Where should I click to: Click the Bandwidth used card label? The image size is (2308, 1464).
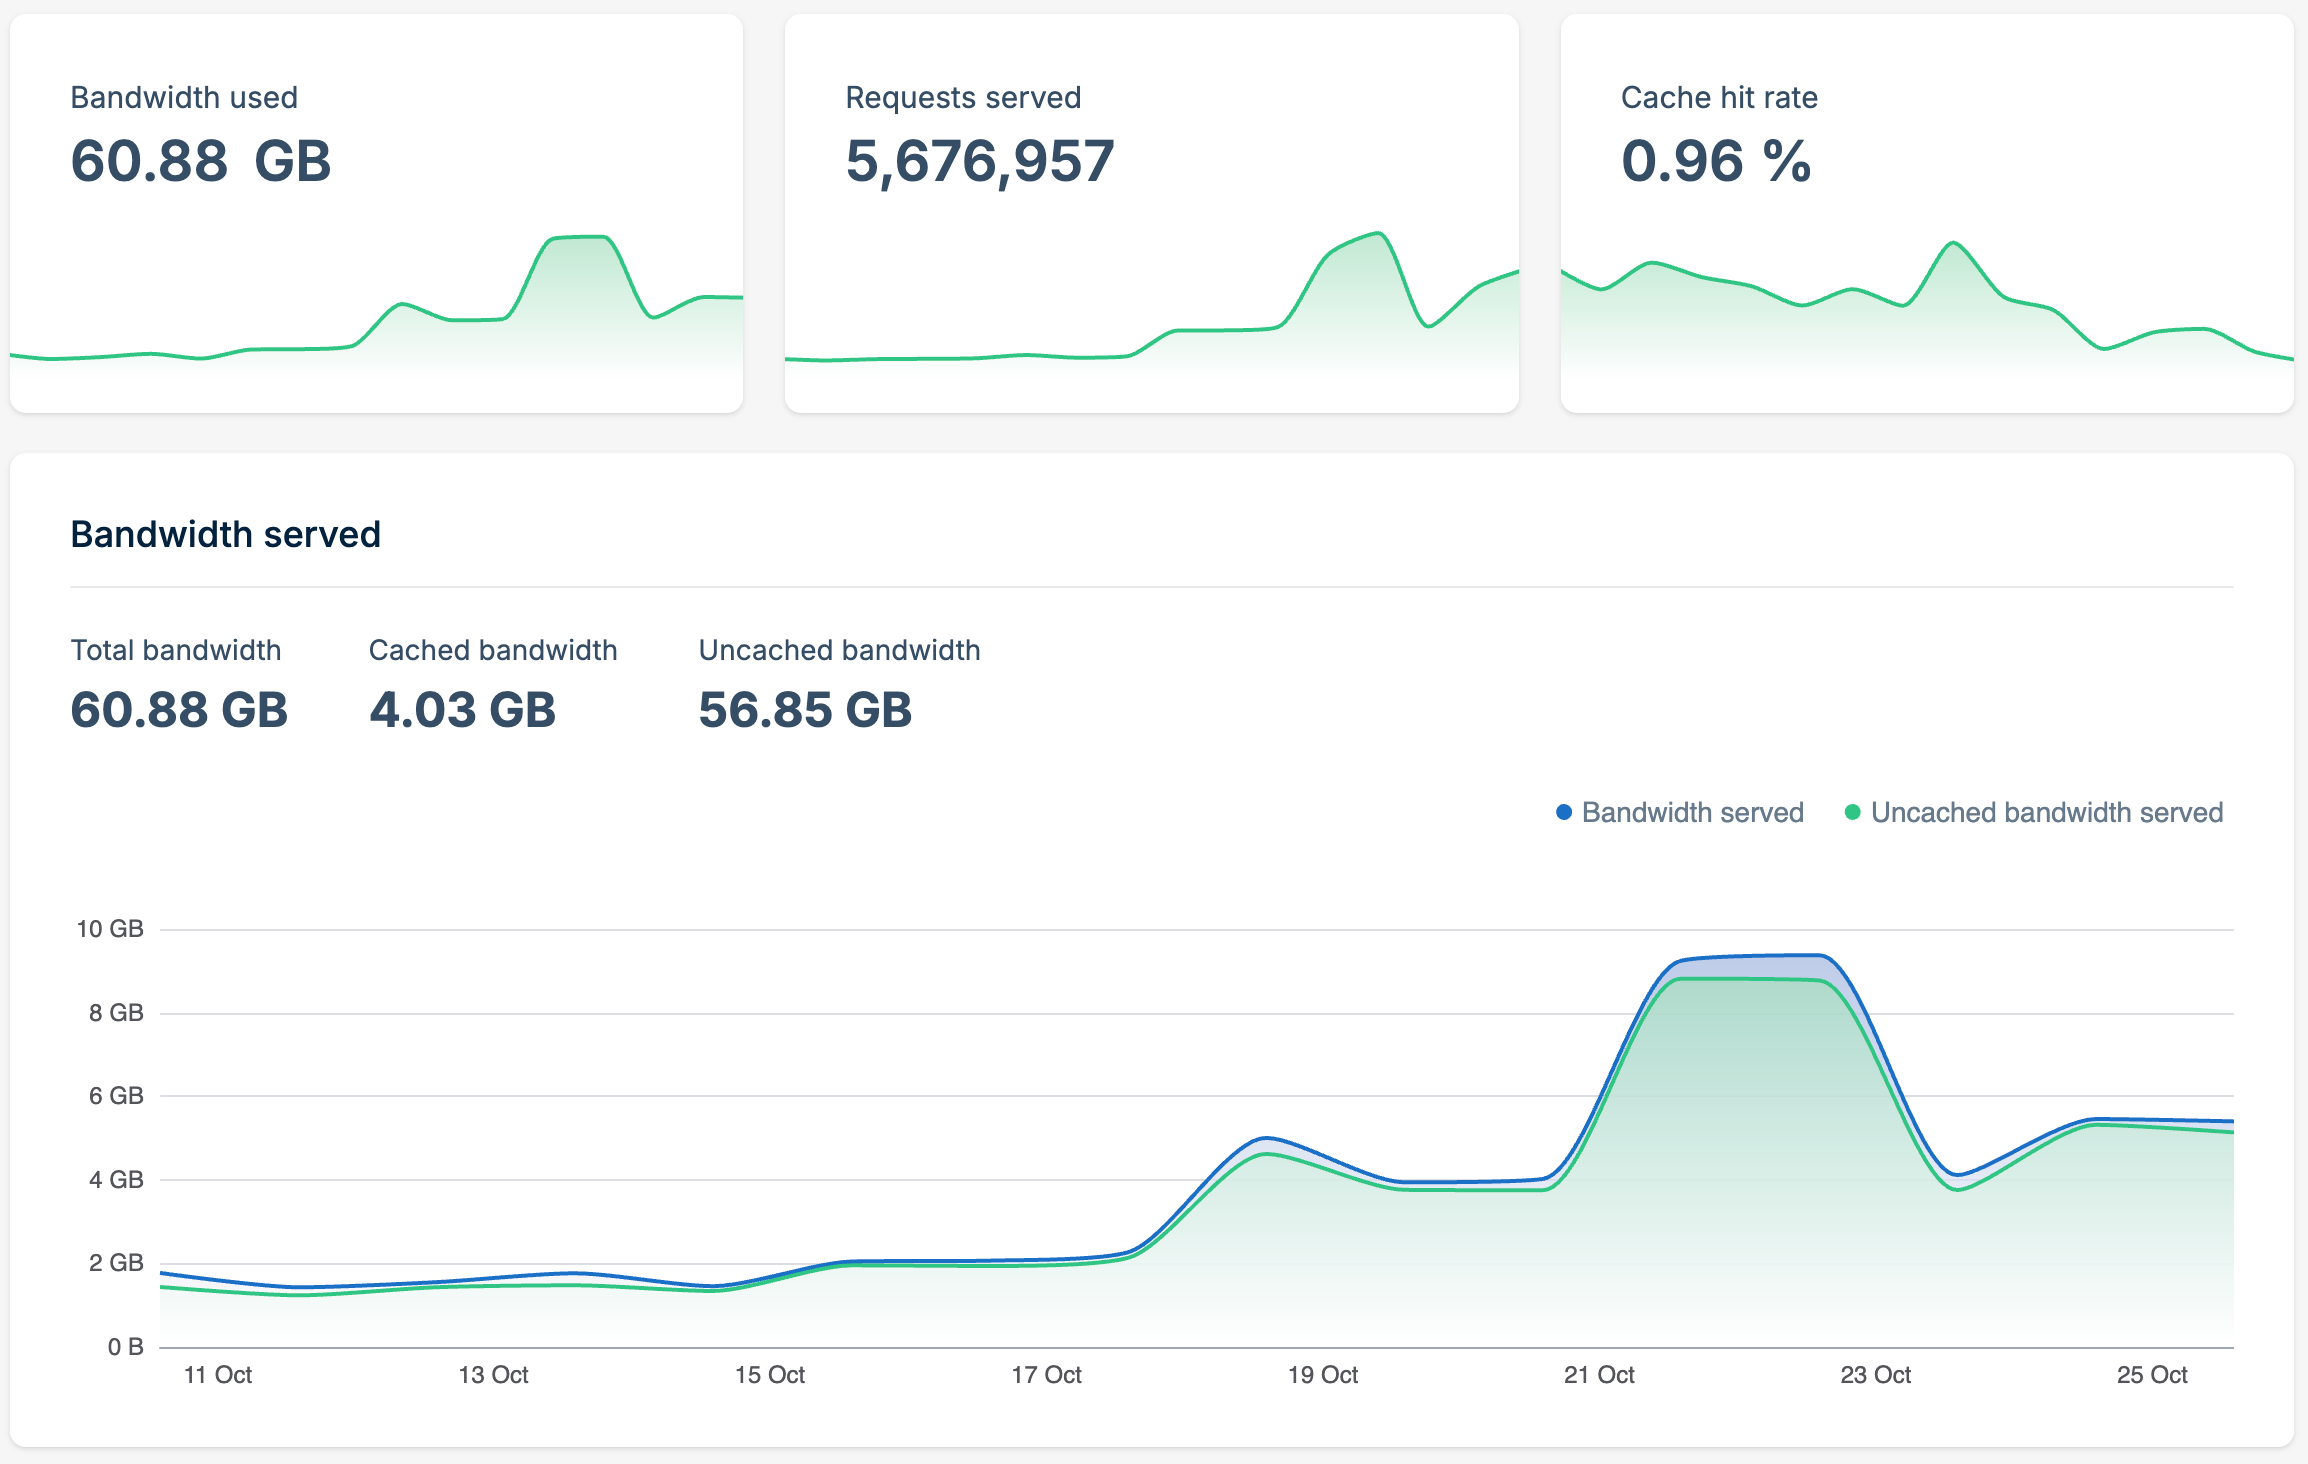pos(184,97)
